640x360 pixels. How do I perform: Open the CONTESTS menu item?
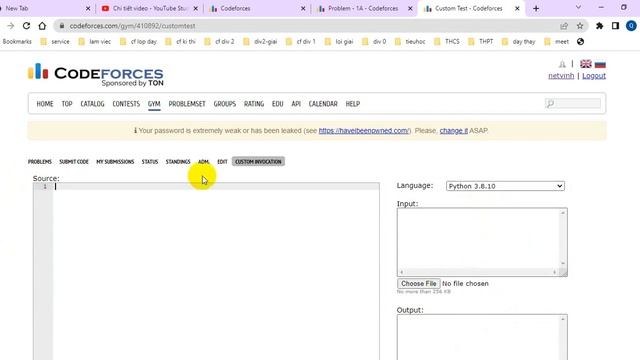126,104
